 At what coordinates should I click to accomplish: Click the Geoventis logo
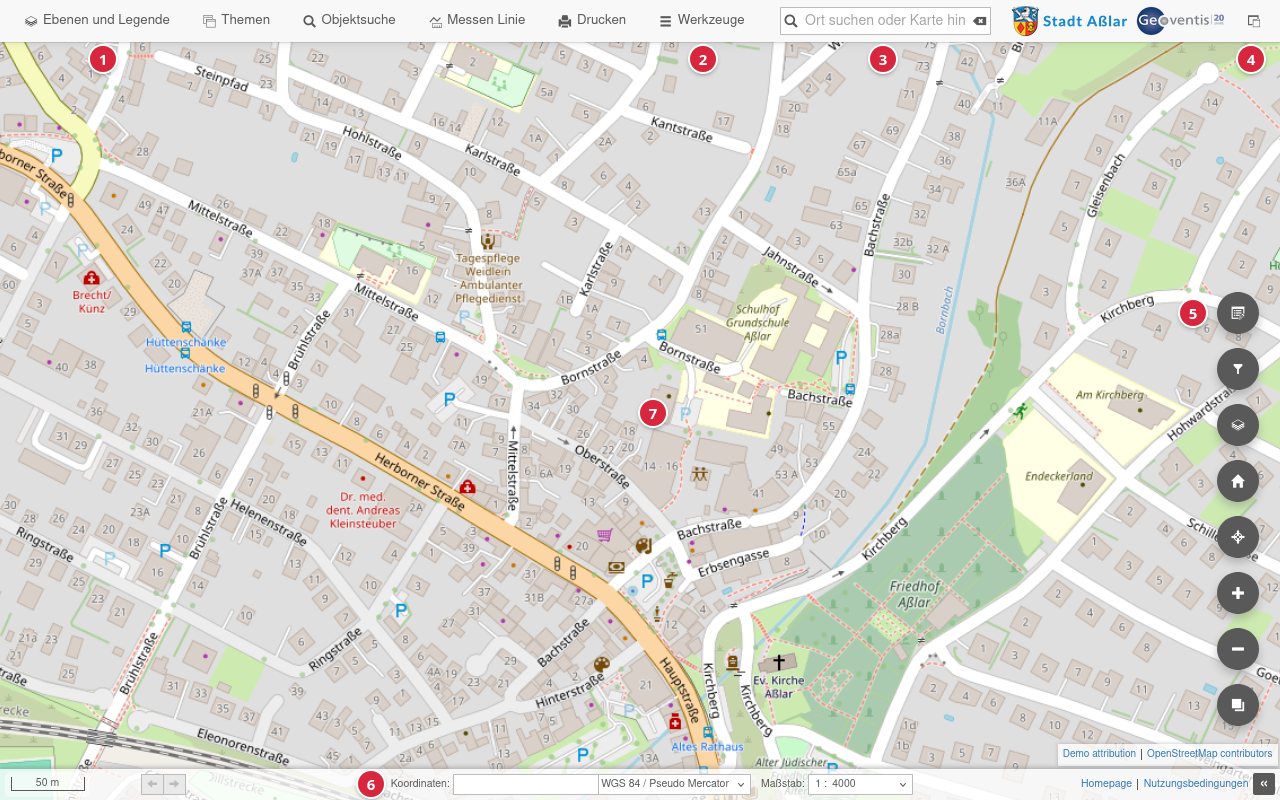click(x=1181, y=20)
